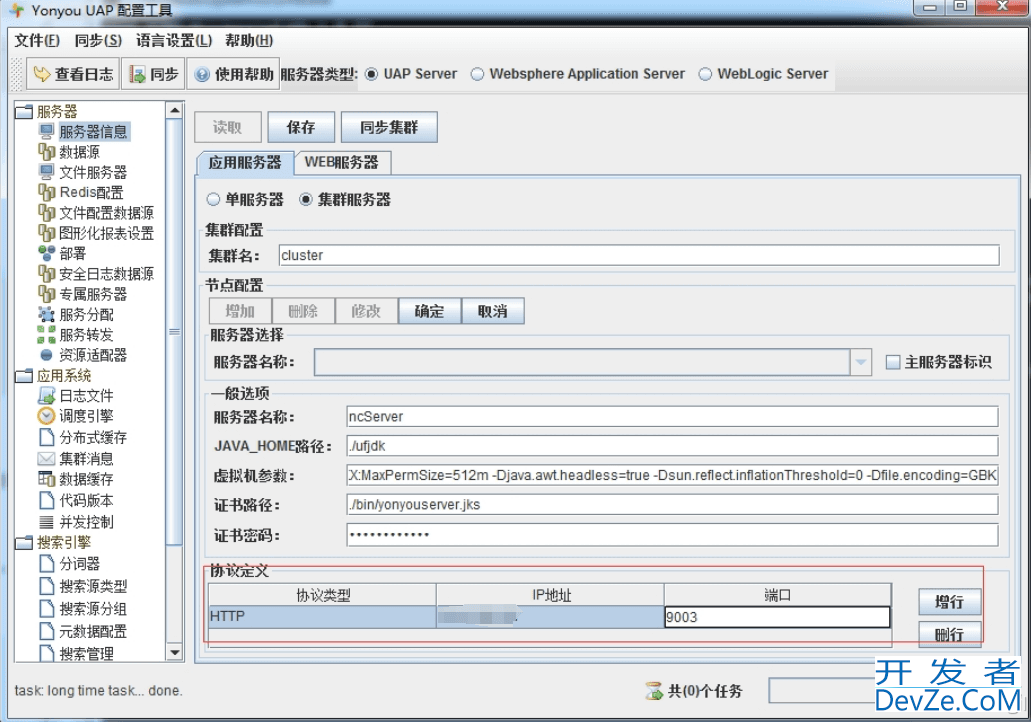Click the 分布式缓存 page icon
The image size is (1031, 722).
[47, 437]
